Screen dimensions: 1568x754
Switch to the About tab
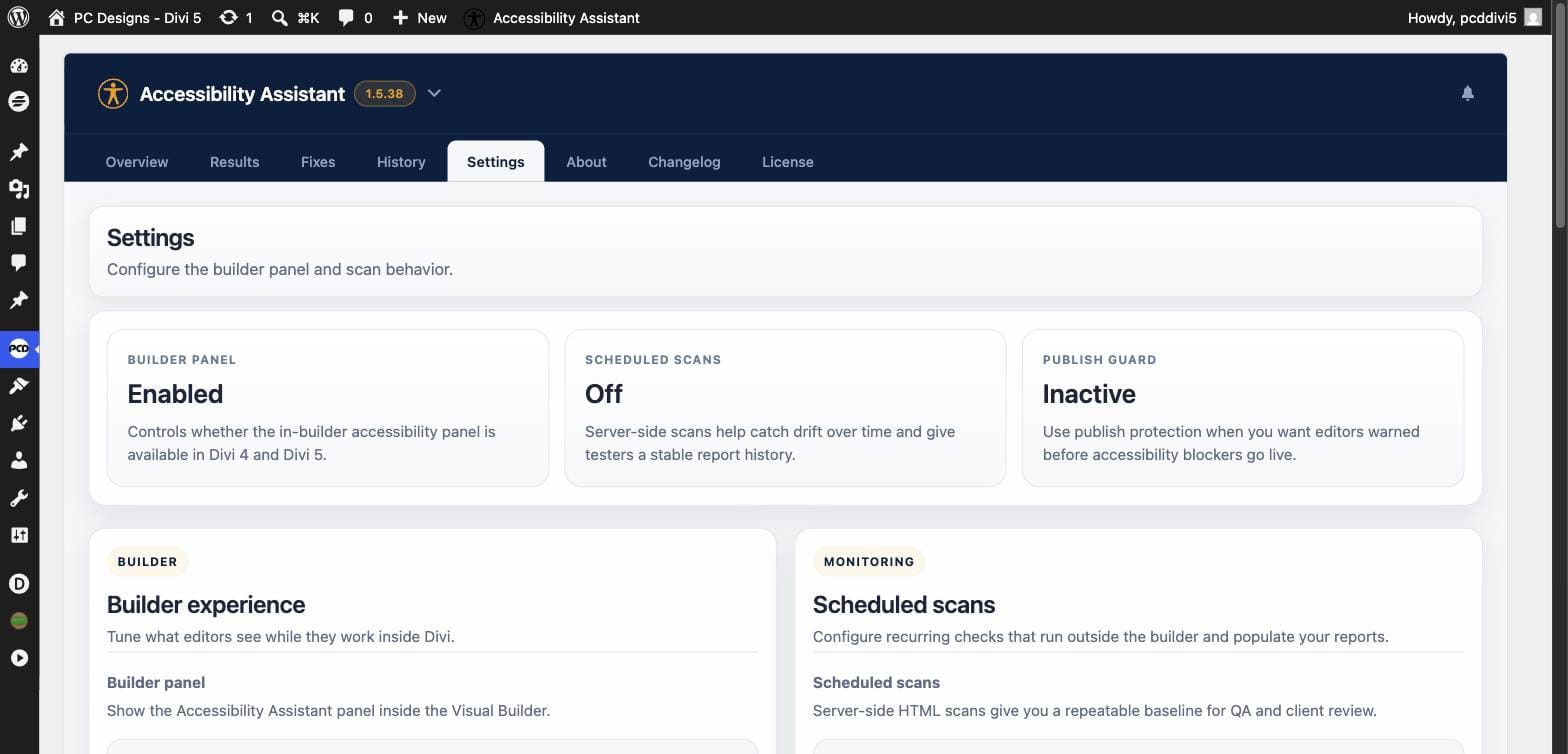tap(586, 162)
